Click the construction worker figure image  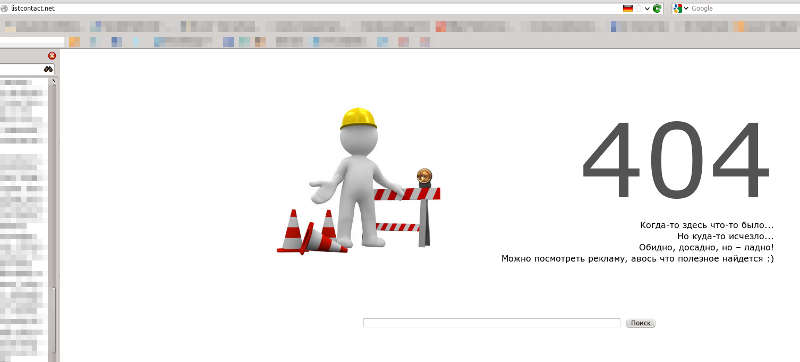tap(359, 180)
